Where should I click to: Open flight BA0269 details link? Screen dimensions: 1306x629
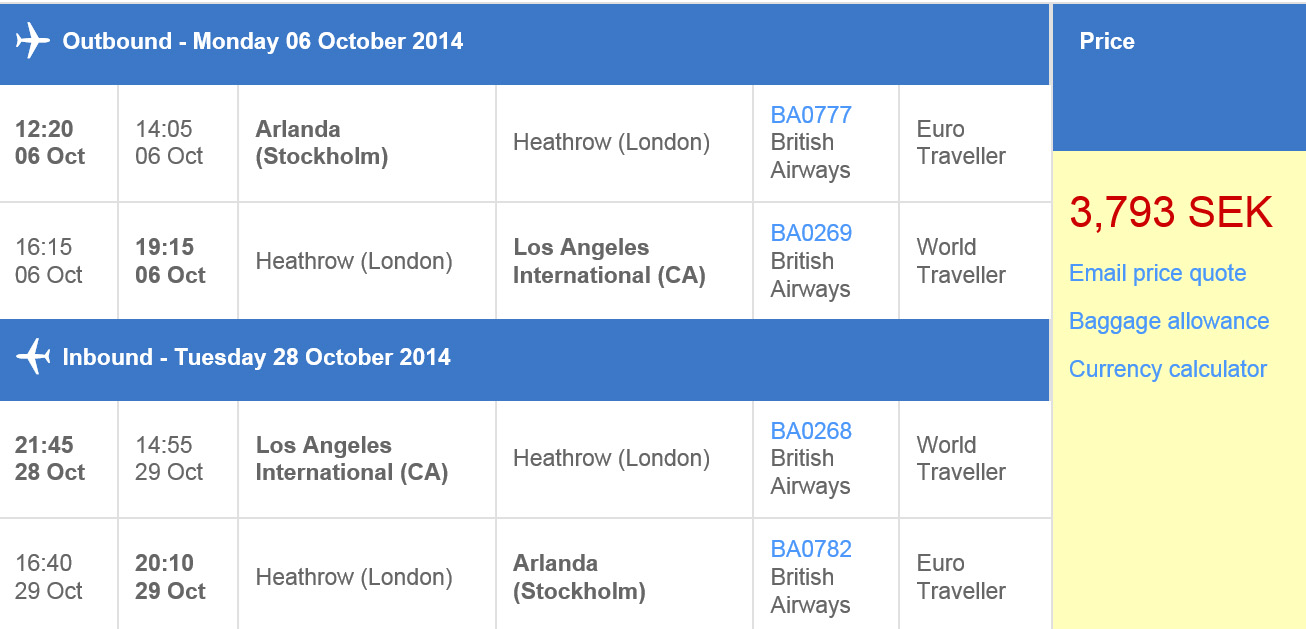click(811, 233)
